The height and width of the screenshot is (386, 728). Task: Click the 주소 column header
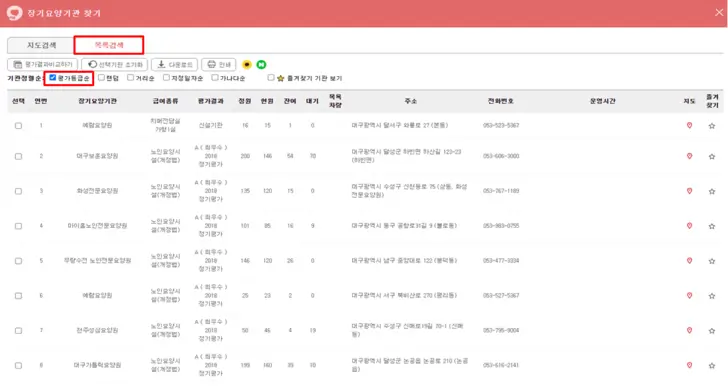[411, 101]
